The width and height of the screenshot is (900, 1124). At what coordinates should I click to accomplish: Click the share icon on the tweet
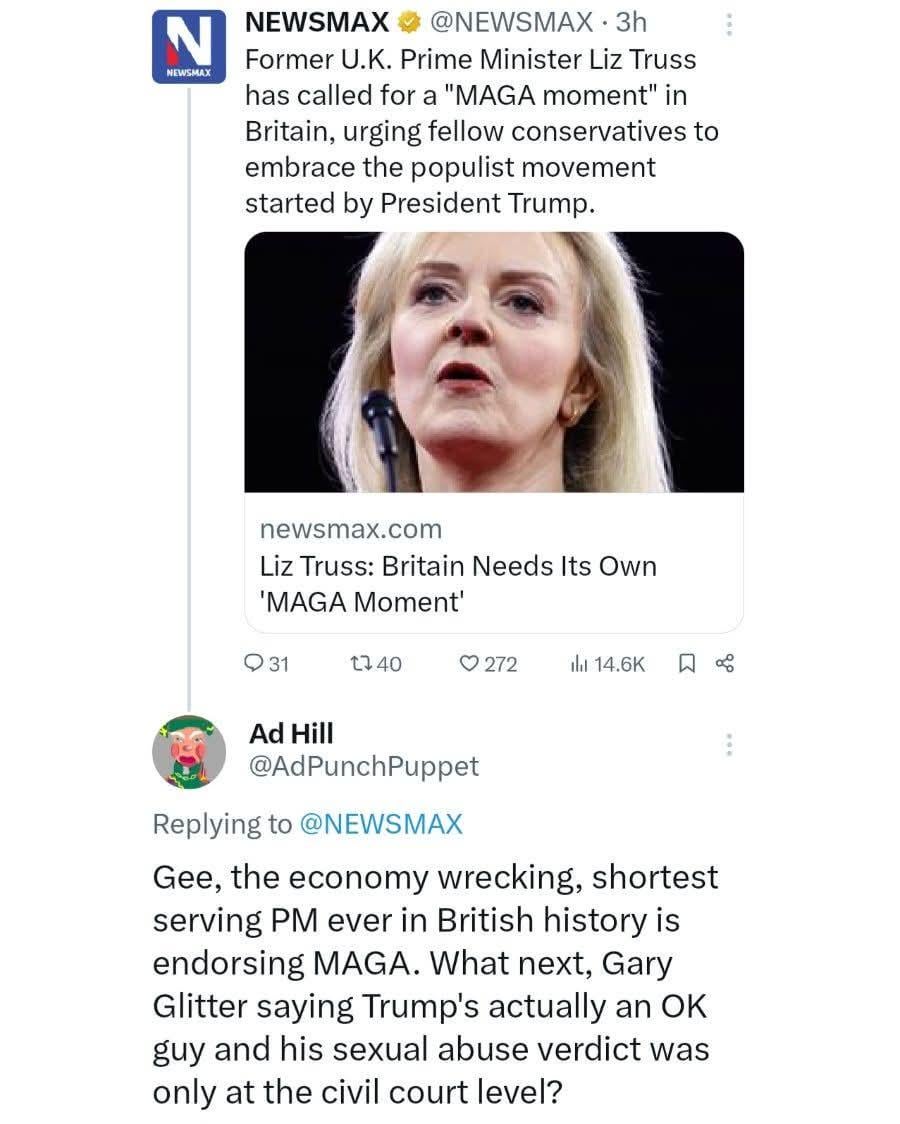tap(725, 664)
